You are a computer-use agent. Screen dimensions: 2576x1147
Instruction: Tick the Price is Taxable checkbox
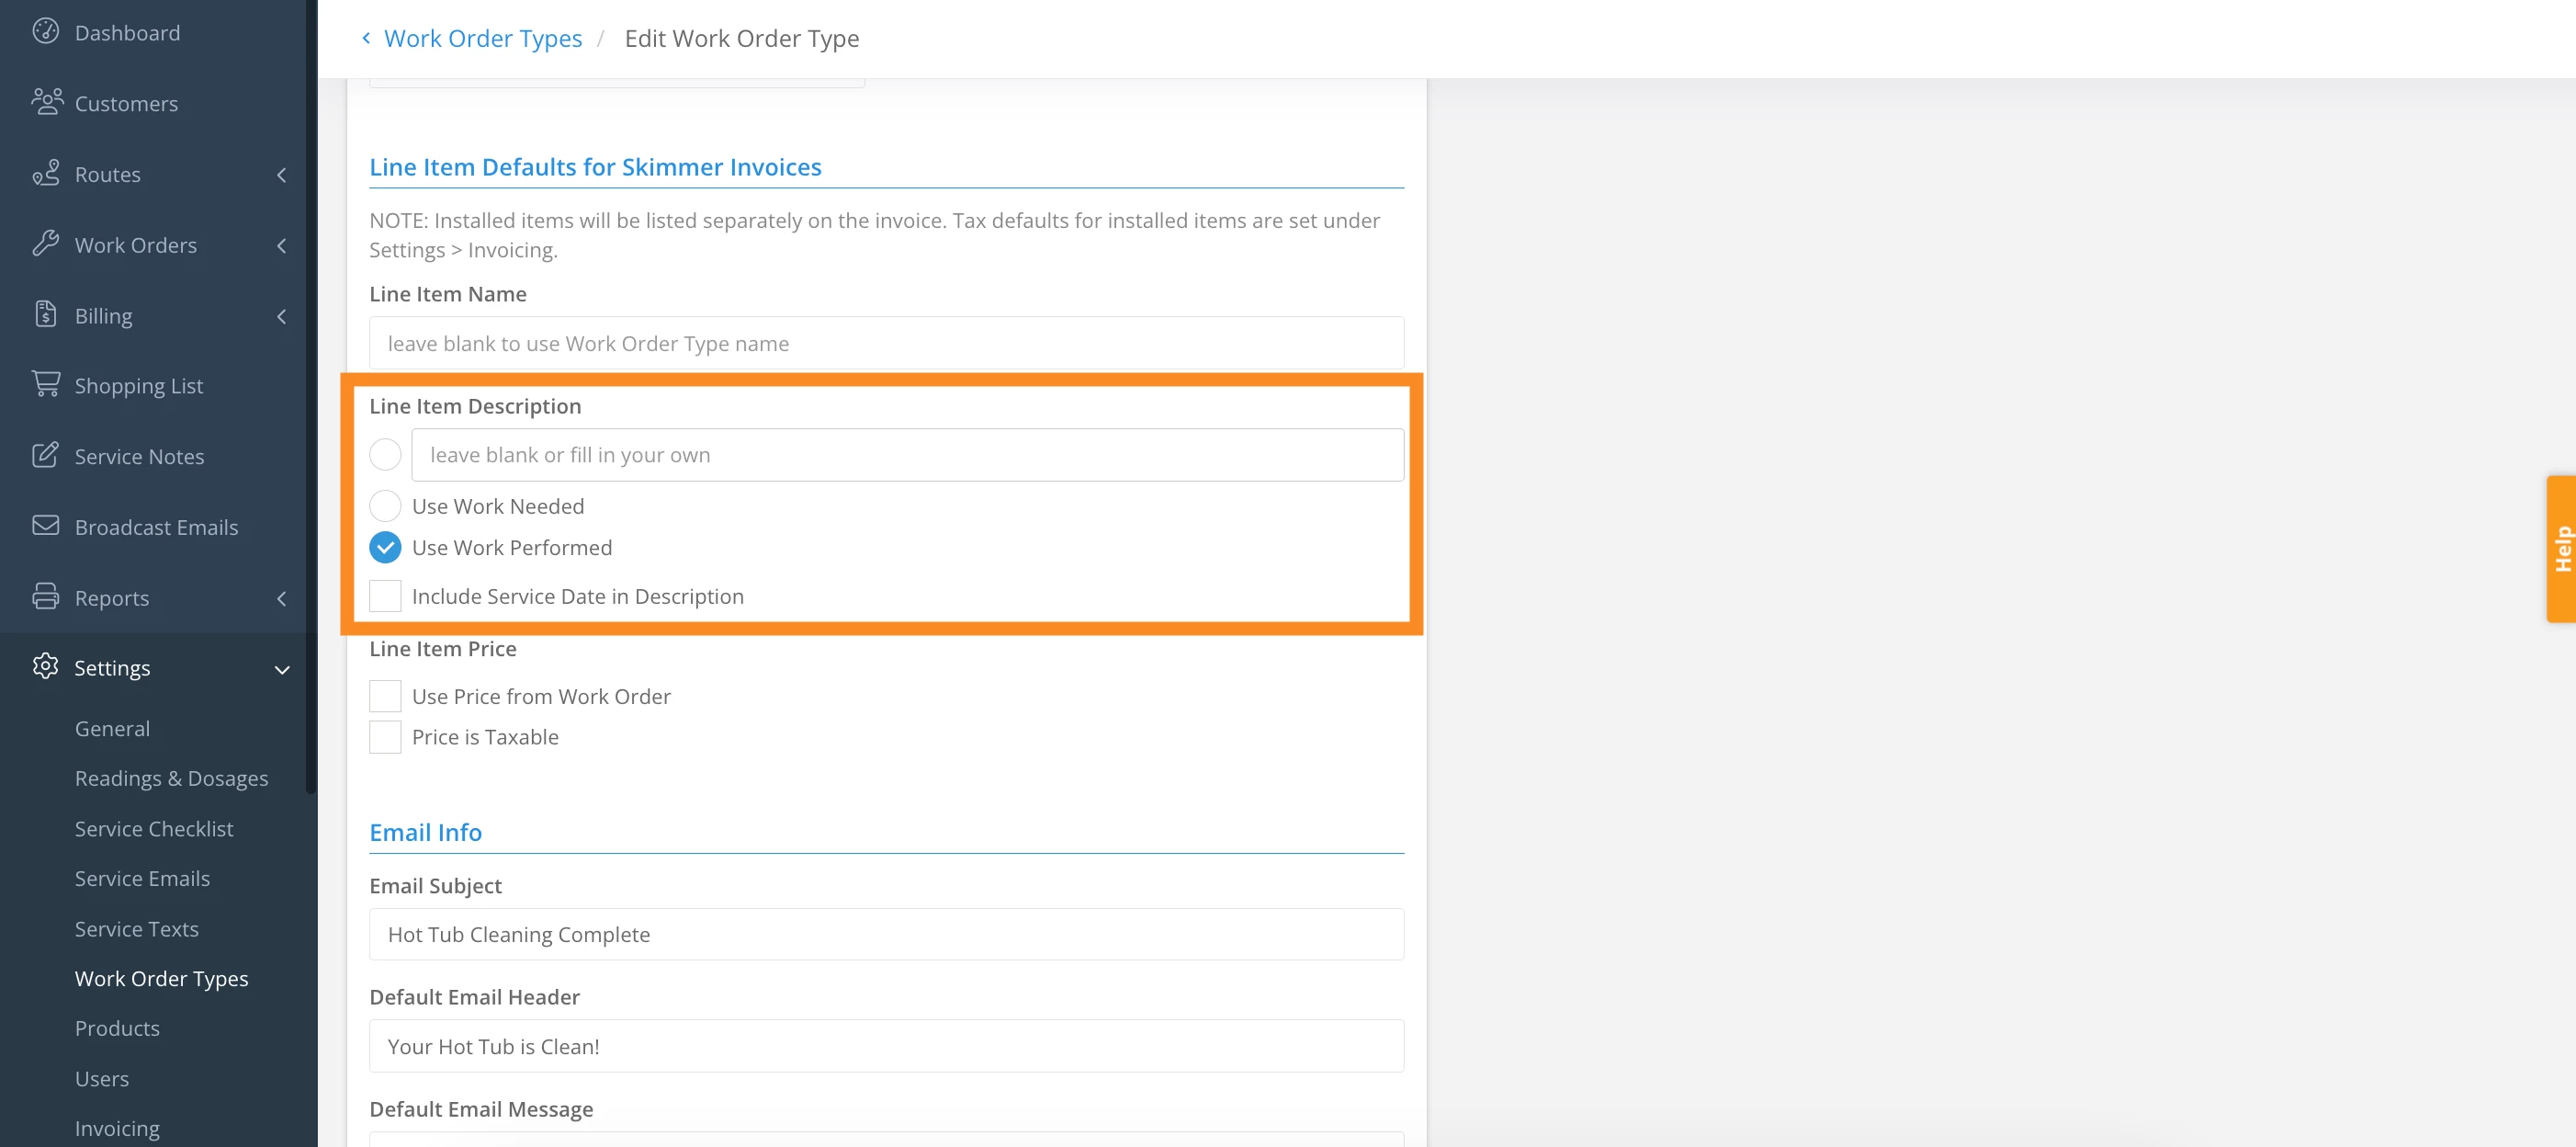pyautogui.click(x=385, y=737)
